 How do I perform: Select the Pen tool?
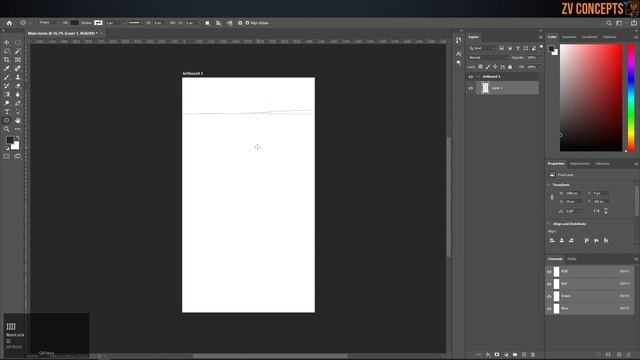click(18, 103)
